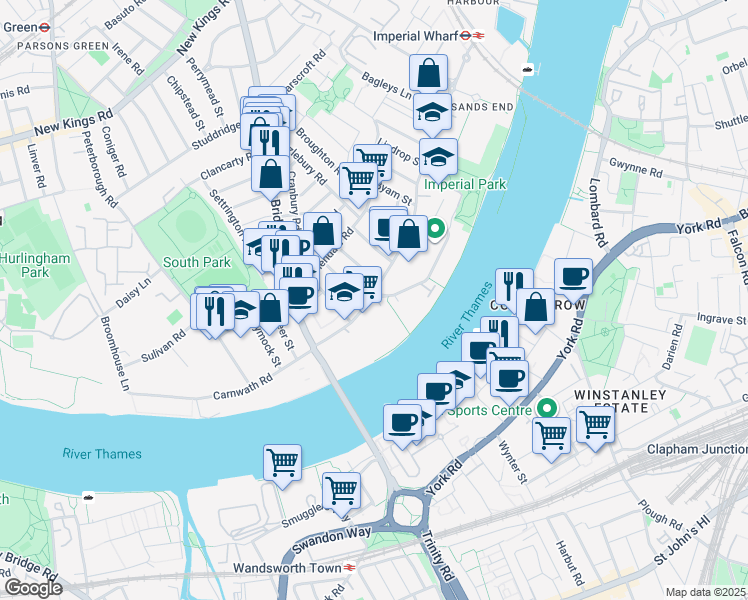The width and height of the screenshot is (748, 600).
Task: Click the Wandsworth Town rail station icon
Action: point(349,568)
